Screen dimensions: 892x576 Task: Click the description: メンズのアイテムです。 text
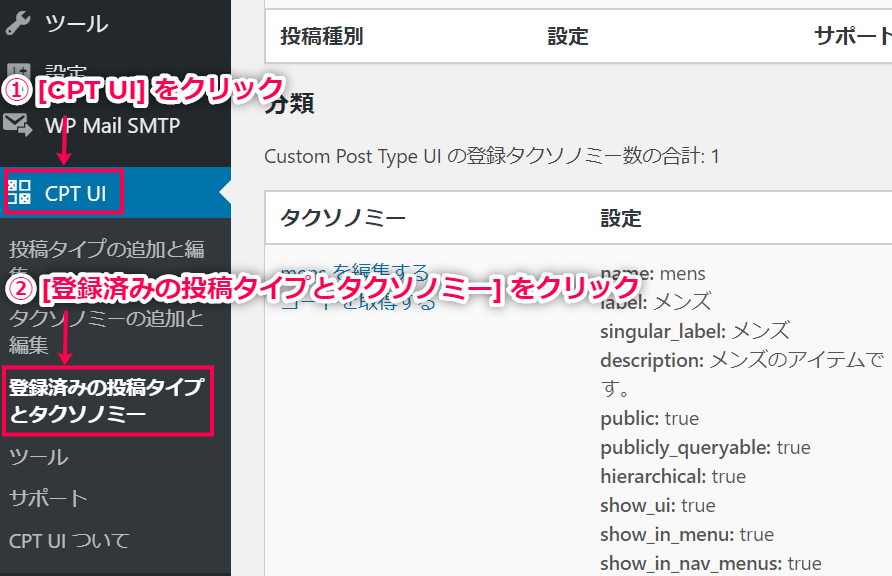click(742, 374)
